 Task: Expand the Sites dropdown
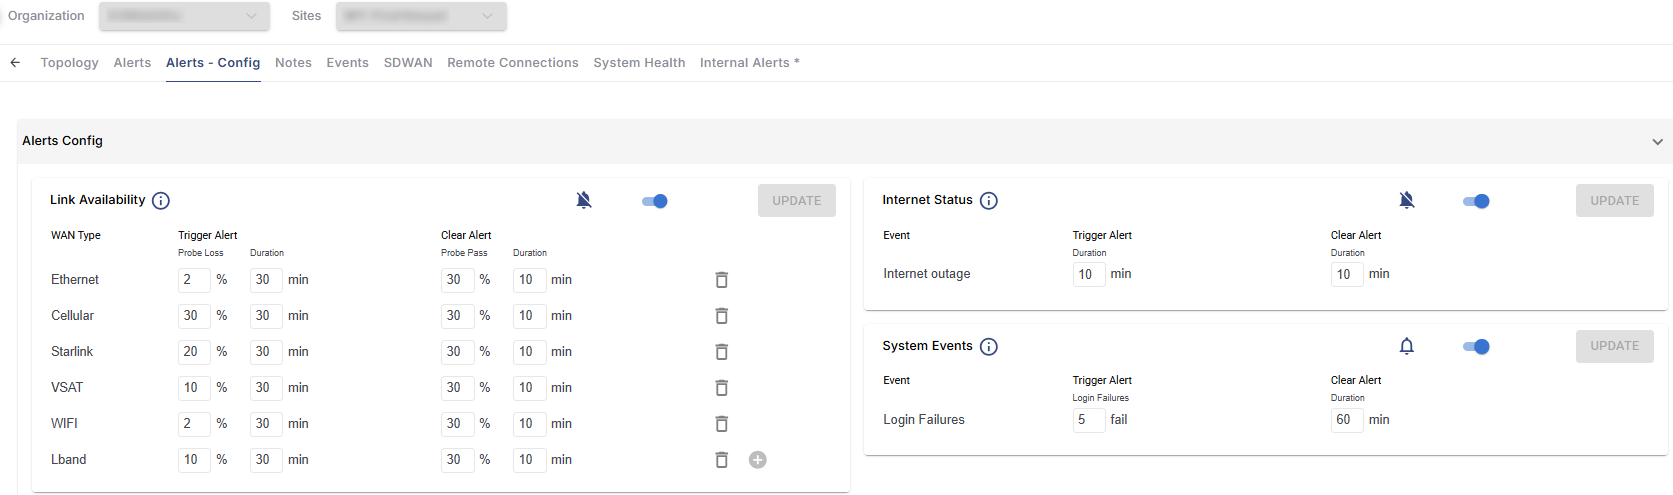tap(421, 16)
